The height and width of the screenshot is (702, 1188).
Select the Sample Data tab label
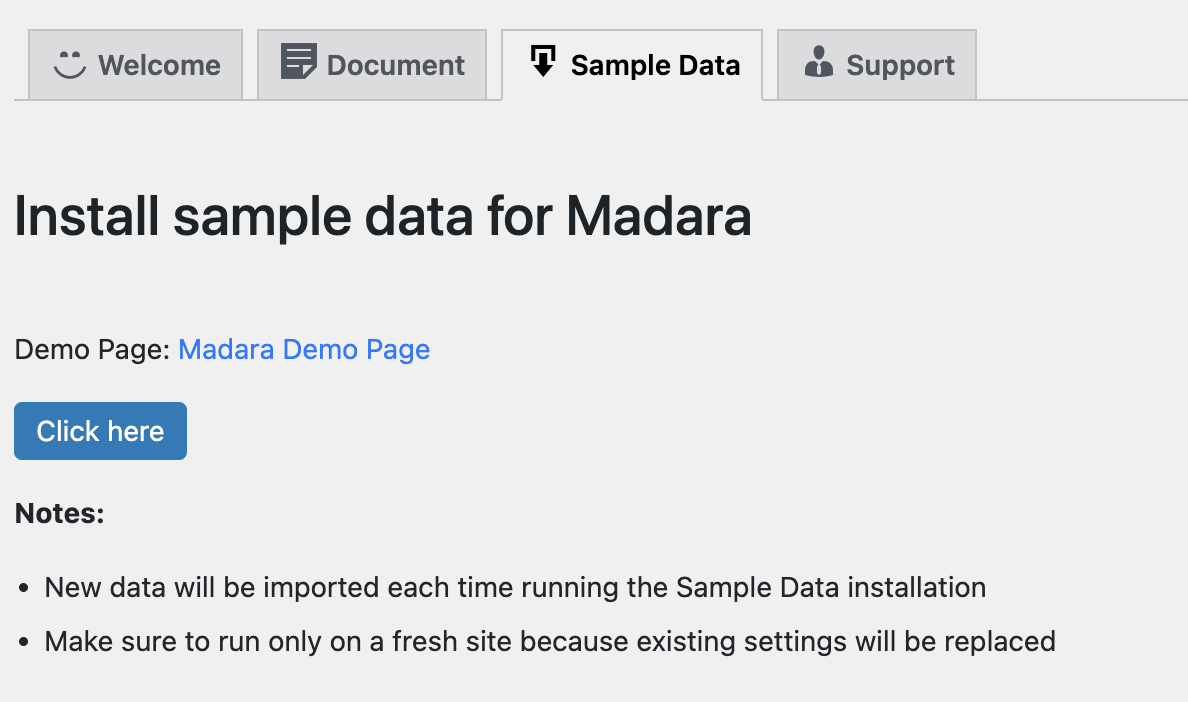pyautogui.click(x=655, y=66)
